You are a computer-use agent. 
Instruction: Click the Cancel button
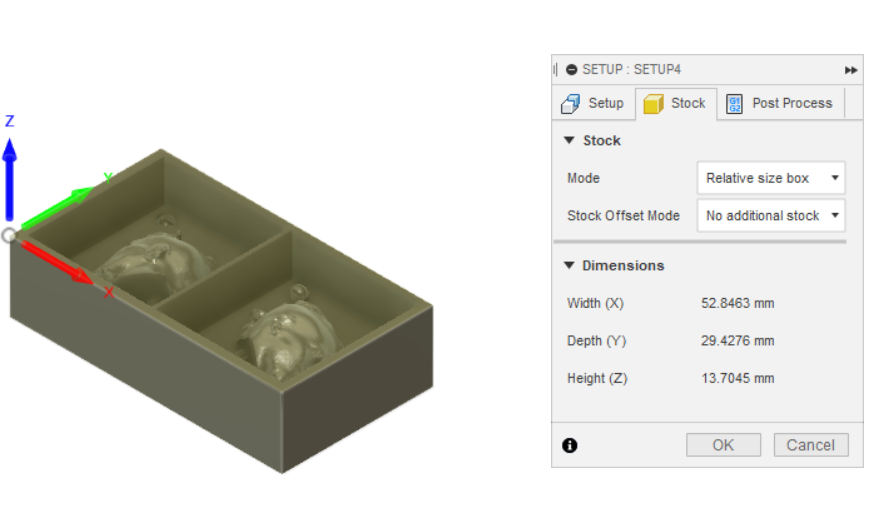point(811,445)
